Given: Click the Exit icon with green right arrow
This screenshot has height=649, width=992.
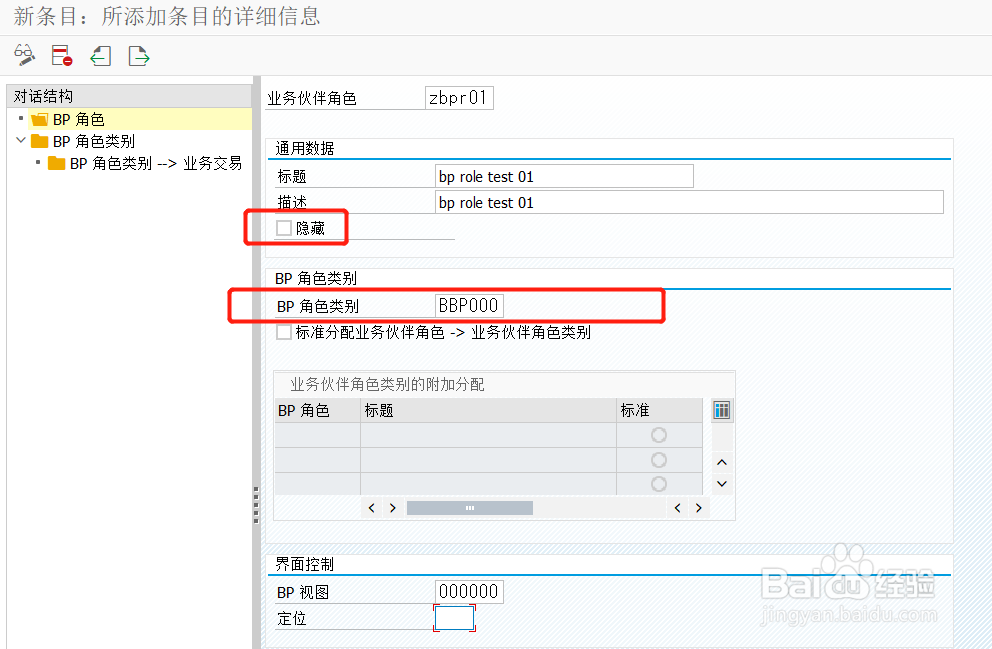Looking at the screenshot, I should coord(138,56).
